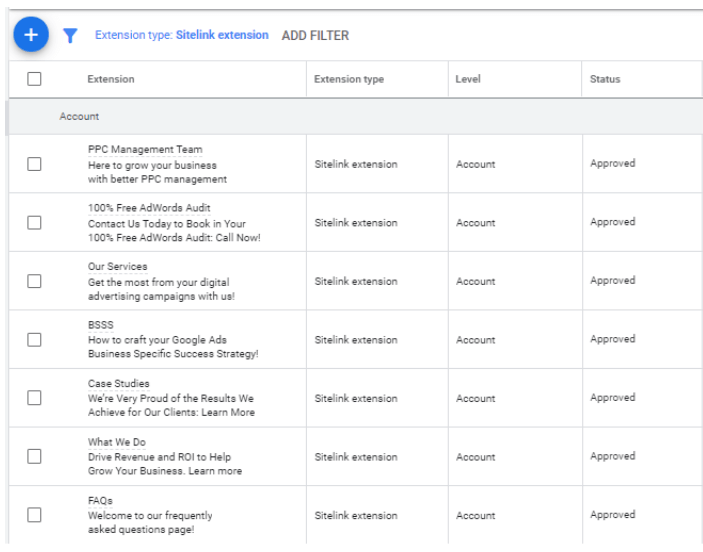Open the Case Studies sitelink title
Viewport: 703px width, 552px height.
(x=119, y=383)
